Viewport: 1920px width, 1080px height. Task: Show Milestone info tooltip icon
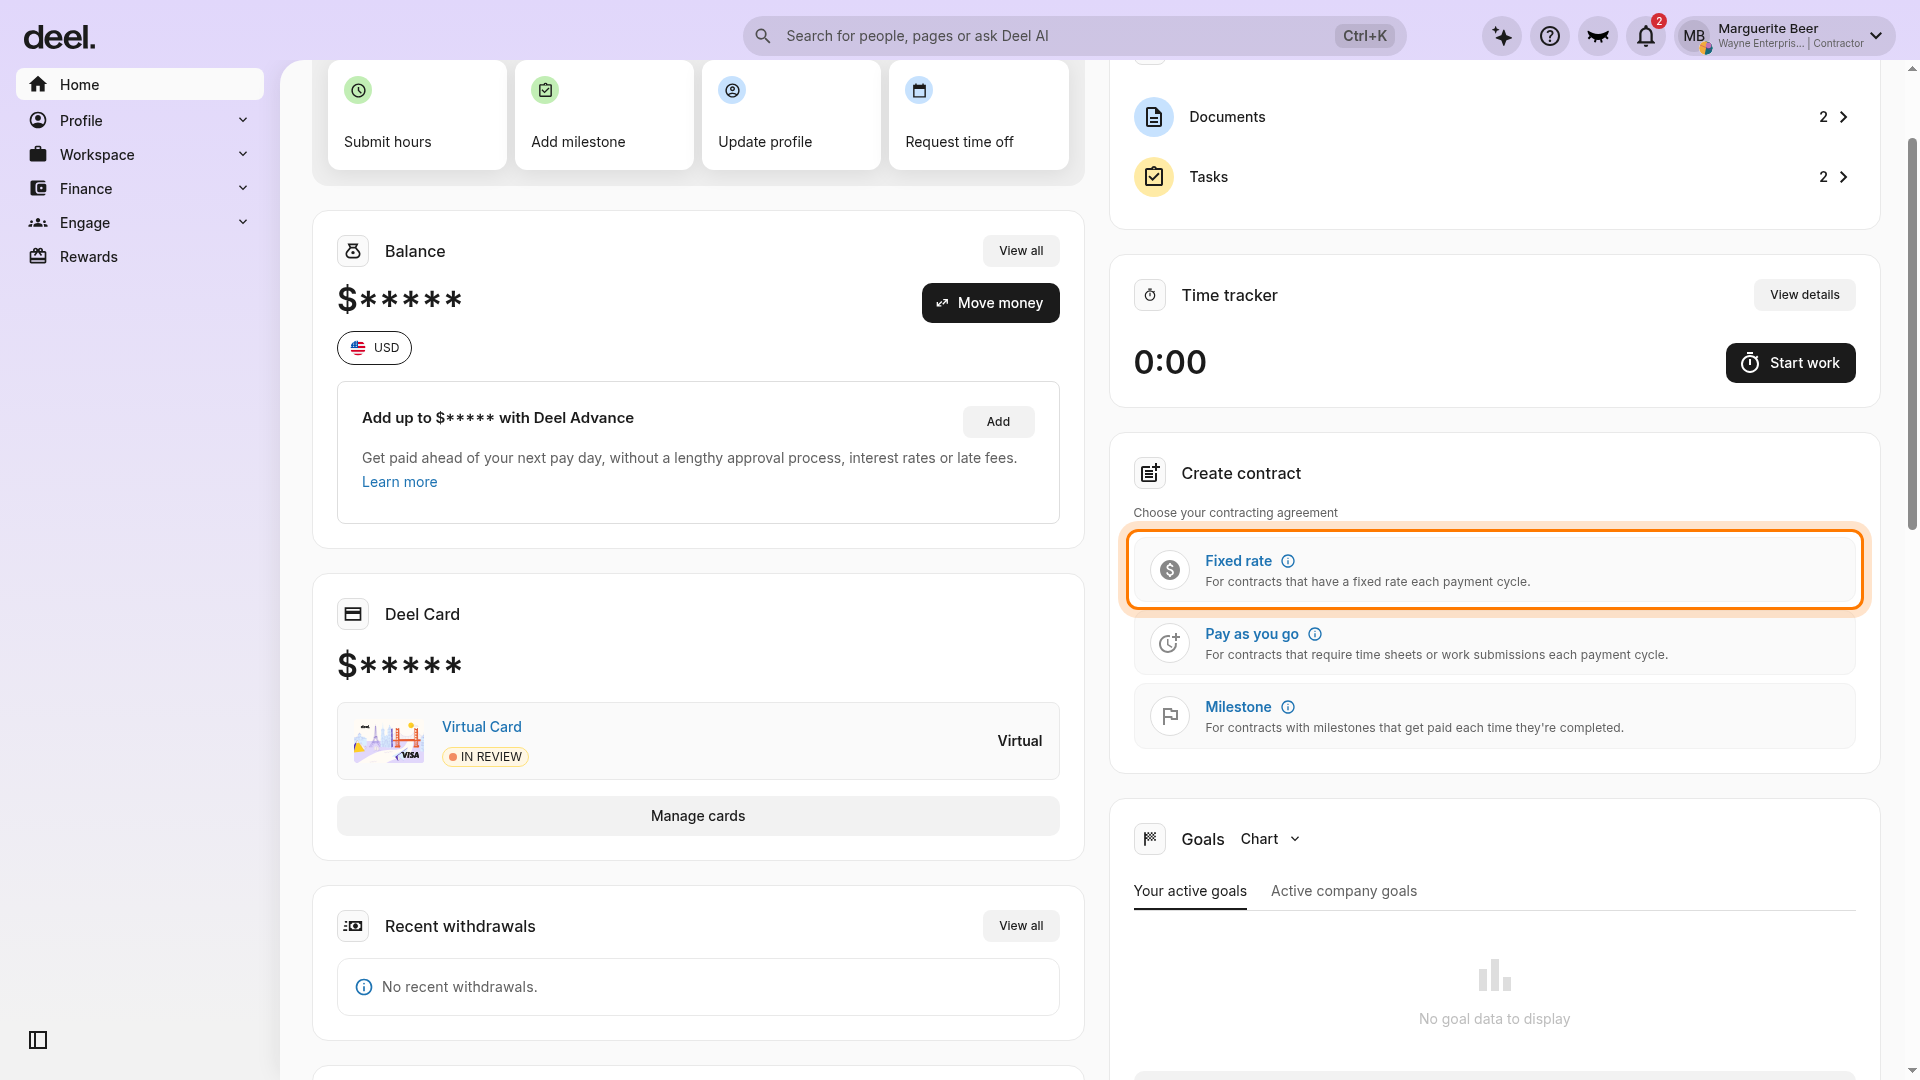click(x=1288, y=707)
